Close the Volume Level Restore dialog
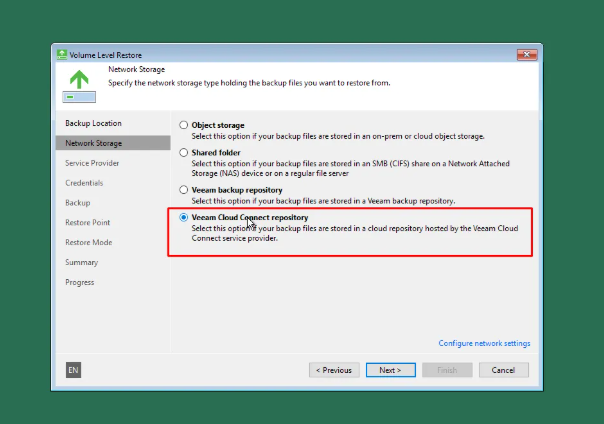The height and width of the screenshot is (424, 604). (x=528, y=52)
